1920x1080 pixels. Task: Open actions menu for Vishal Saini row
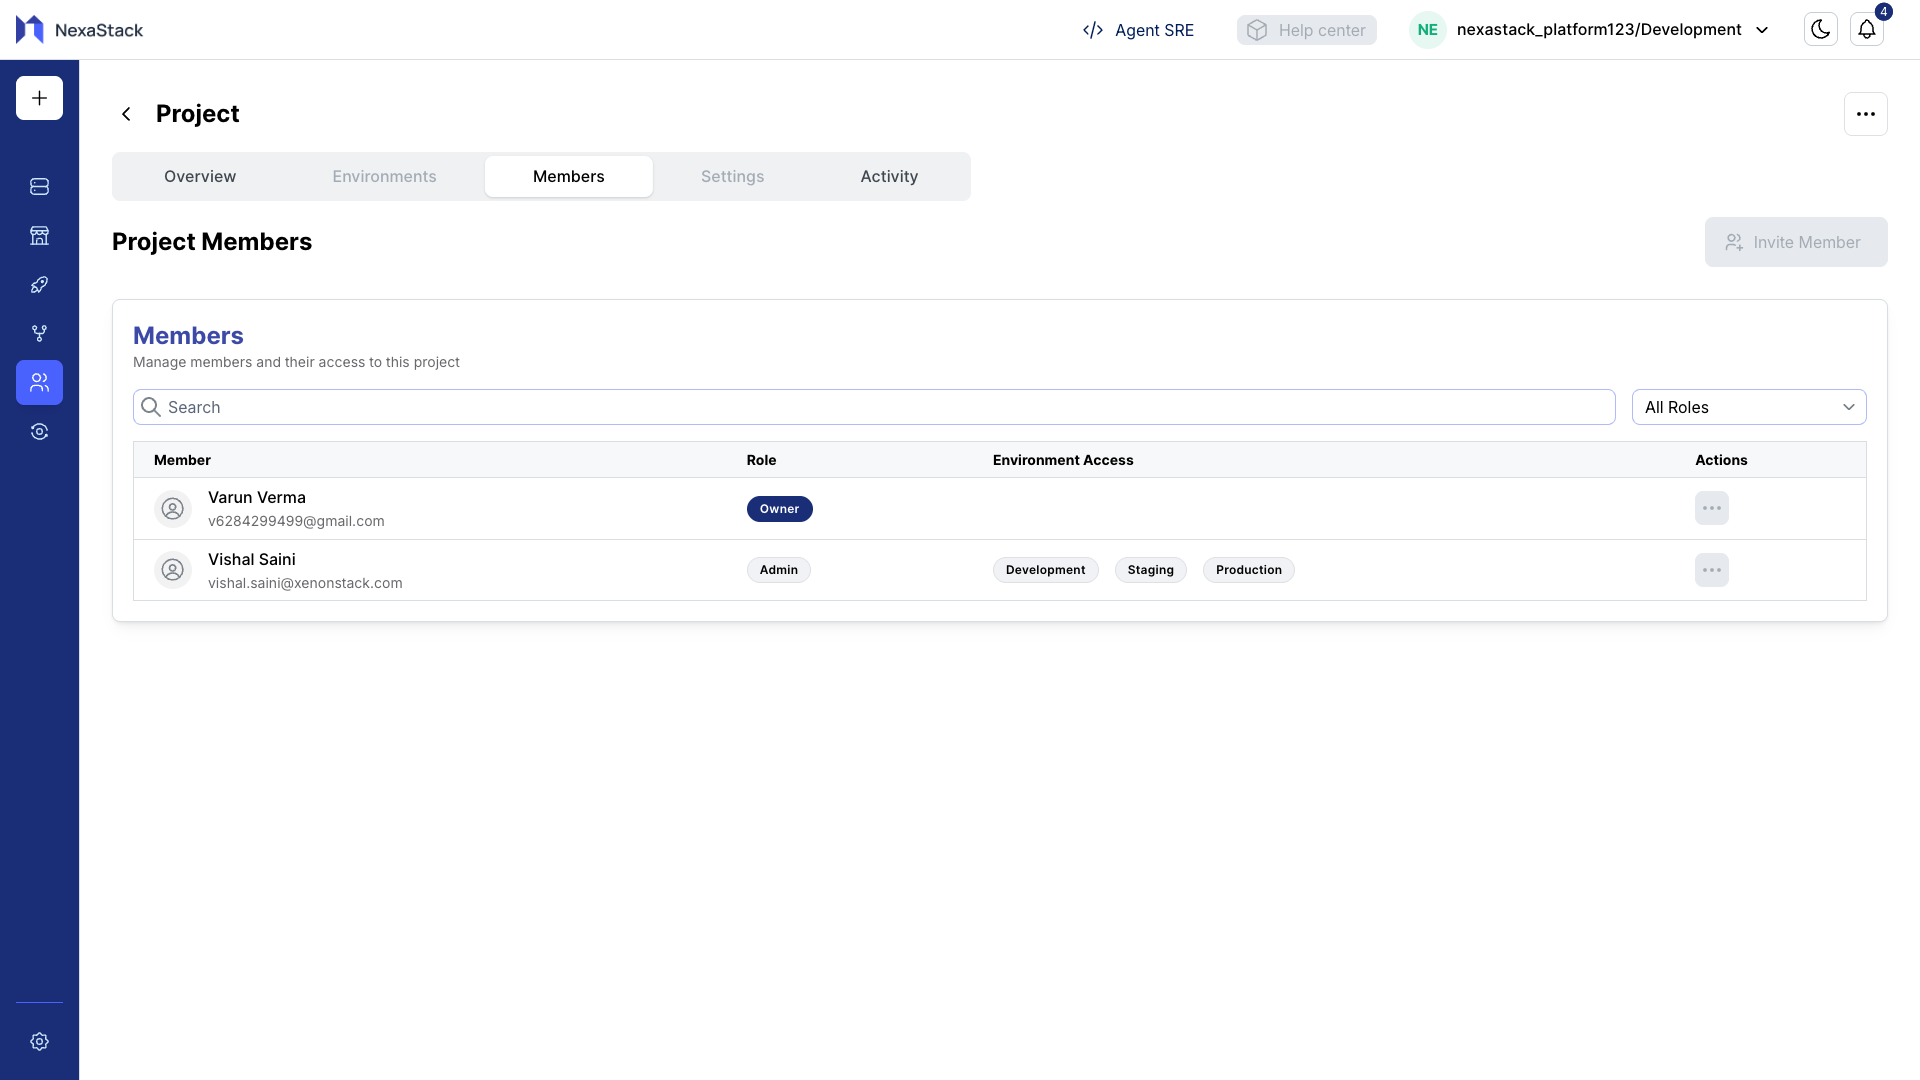point(1711,570)
